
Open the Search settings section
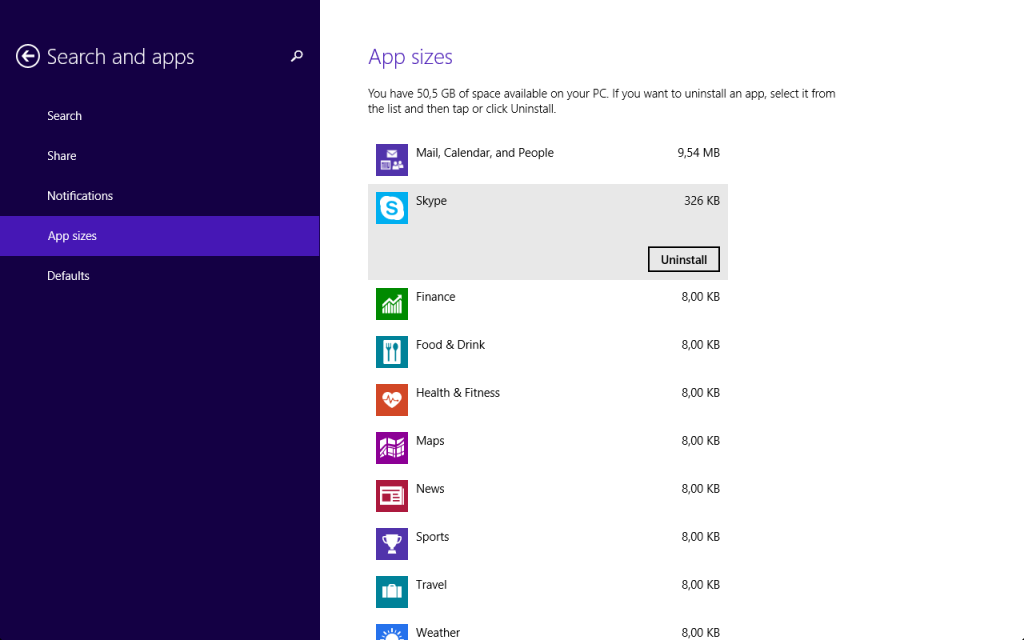(159, 116)
